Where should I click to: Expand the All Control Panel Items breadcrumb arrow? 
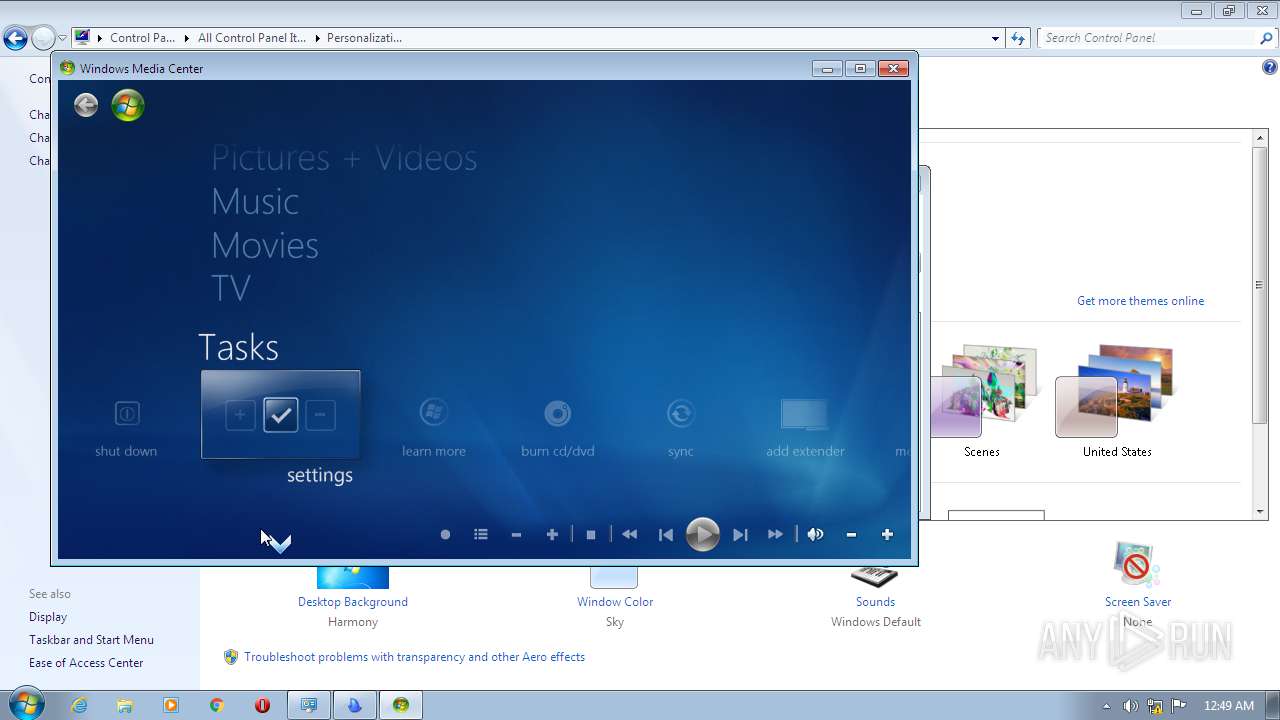coord(317,38)
